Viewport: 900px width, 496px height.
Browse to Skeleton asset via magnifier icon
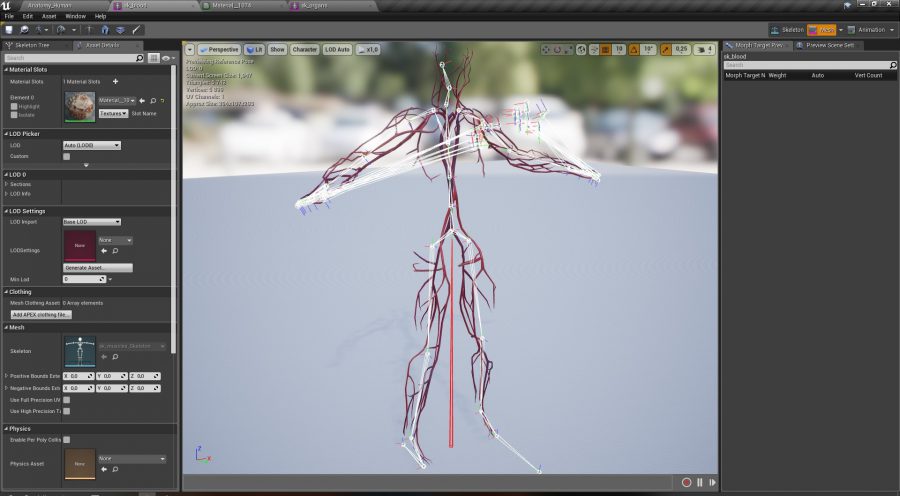pos(115,357)
